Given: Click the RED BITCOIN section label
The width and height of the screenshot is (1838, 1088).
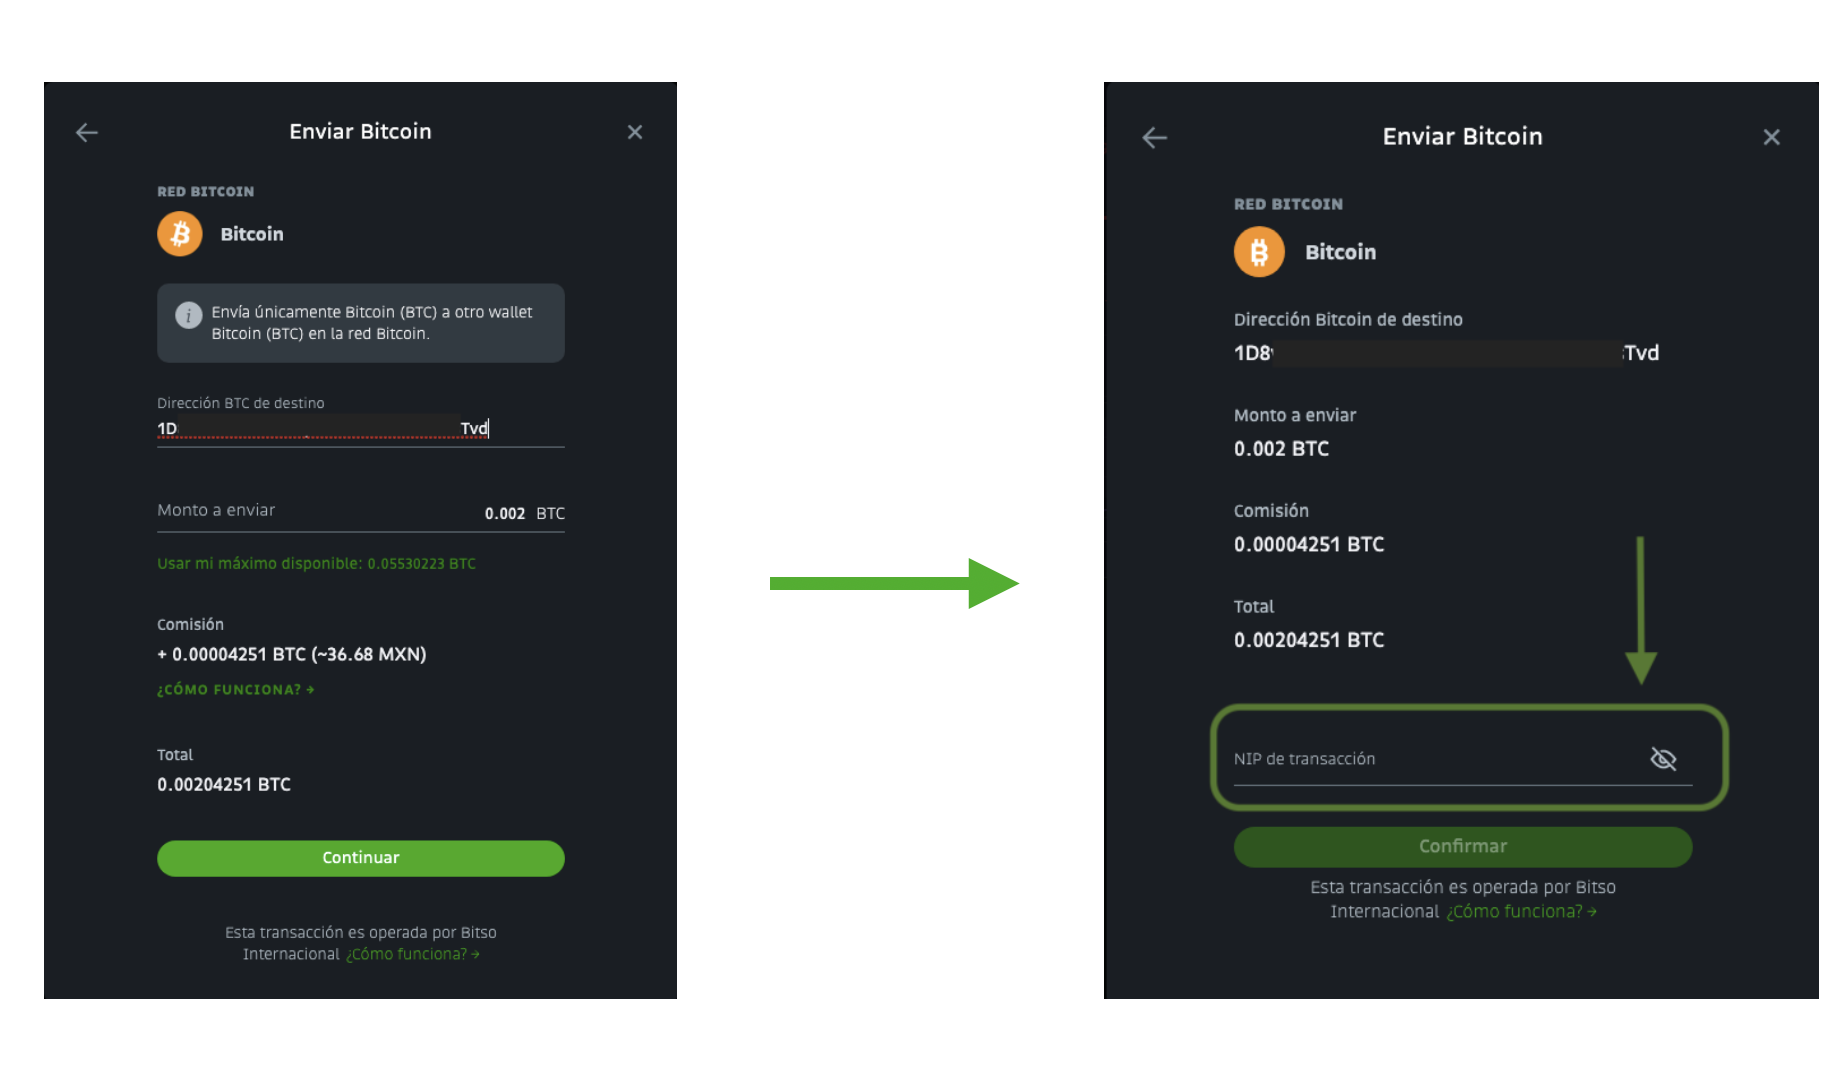Looking at the screenshot, I should [x=206, y=191].
